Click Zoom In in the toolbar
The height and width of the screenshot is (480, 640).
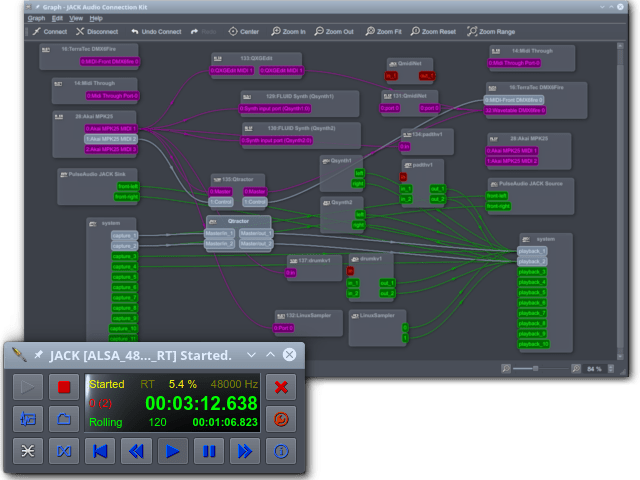point(289,31)
